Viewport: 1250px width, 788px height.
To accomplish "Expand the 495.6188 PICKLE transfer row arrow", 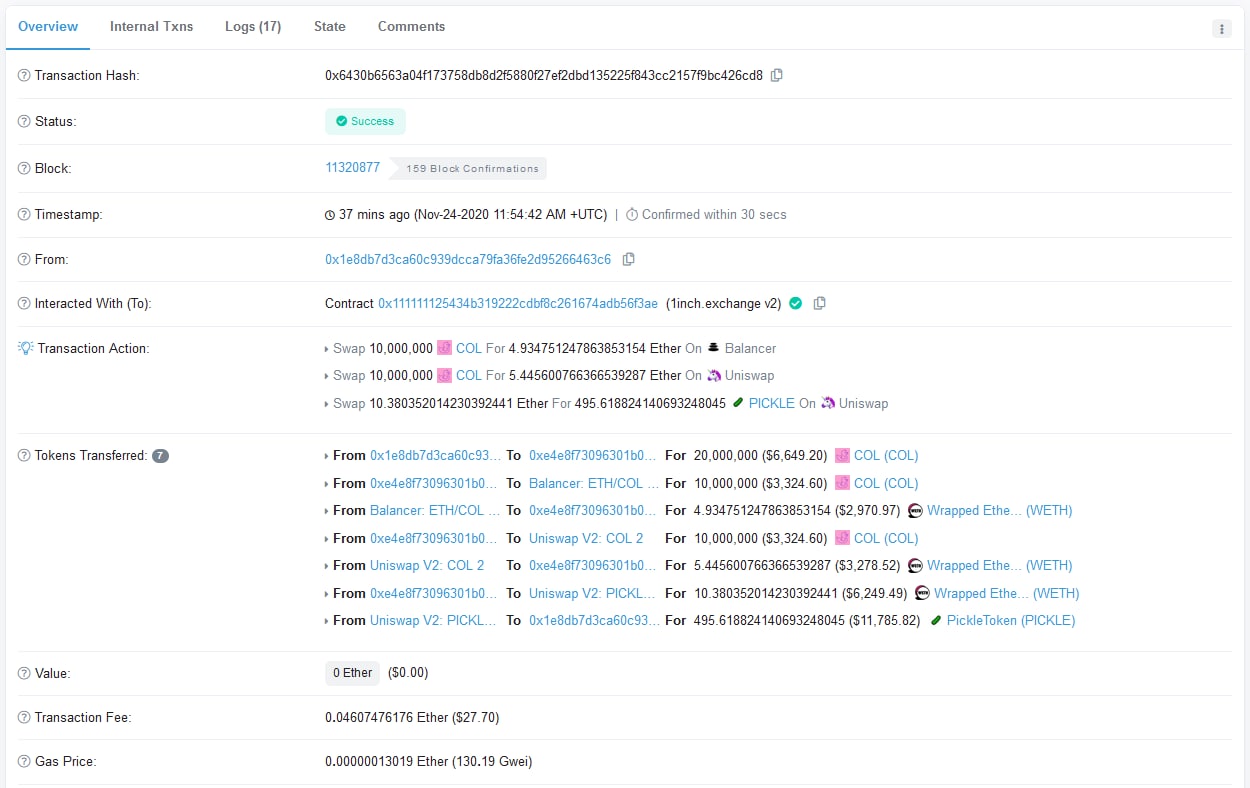I will click(327, 621).
